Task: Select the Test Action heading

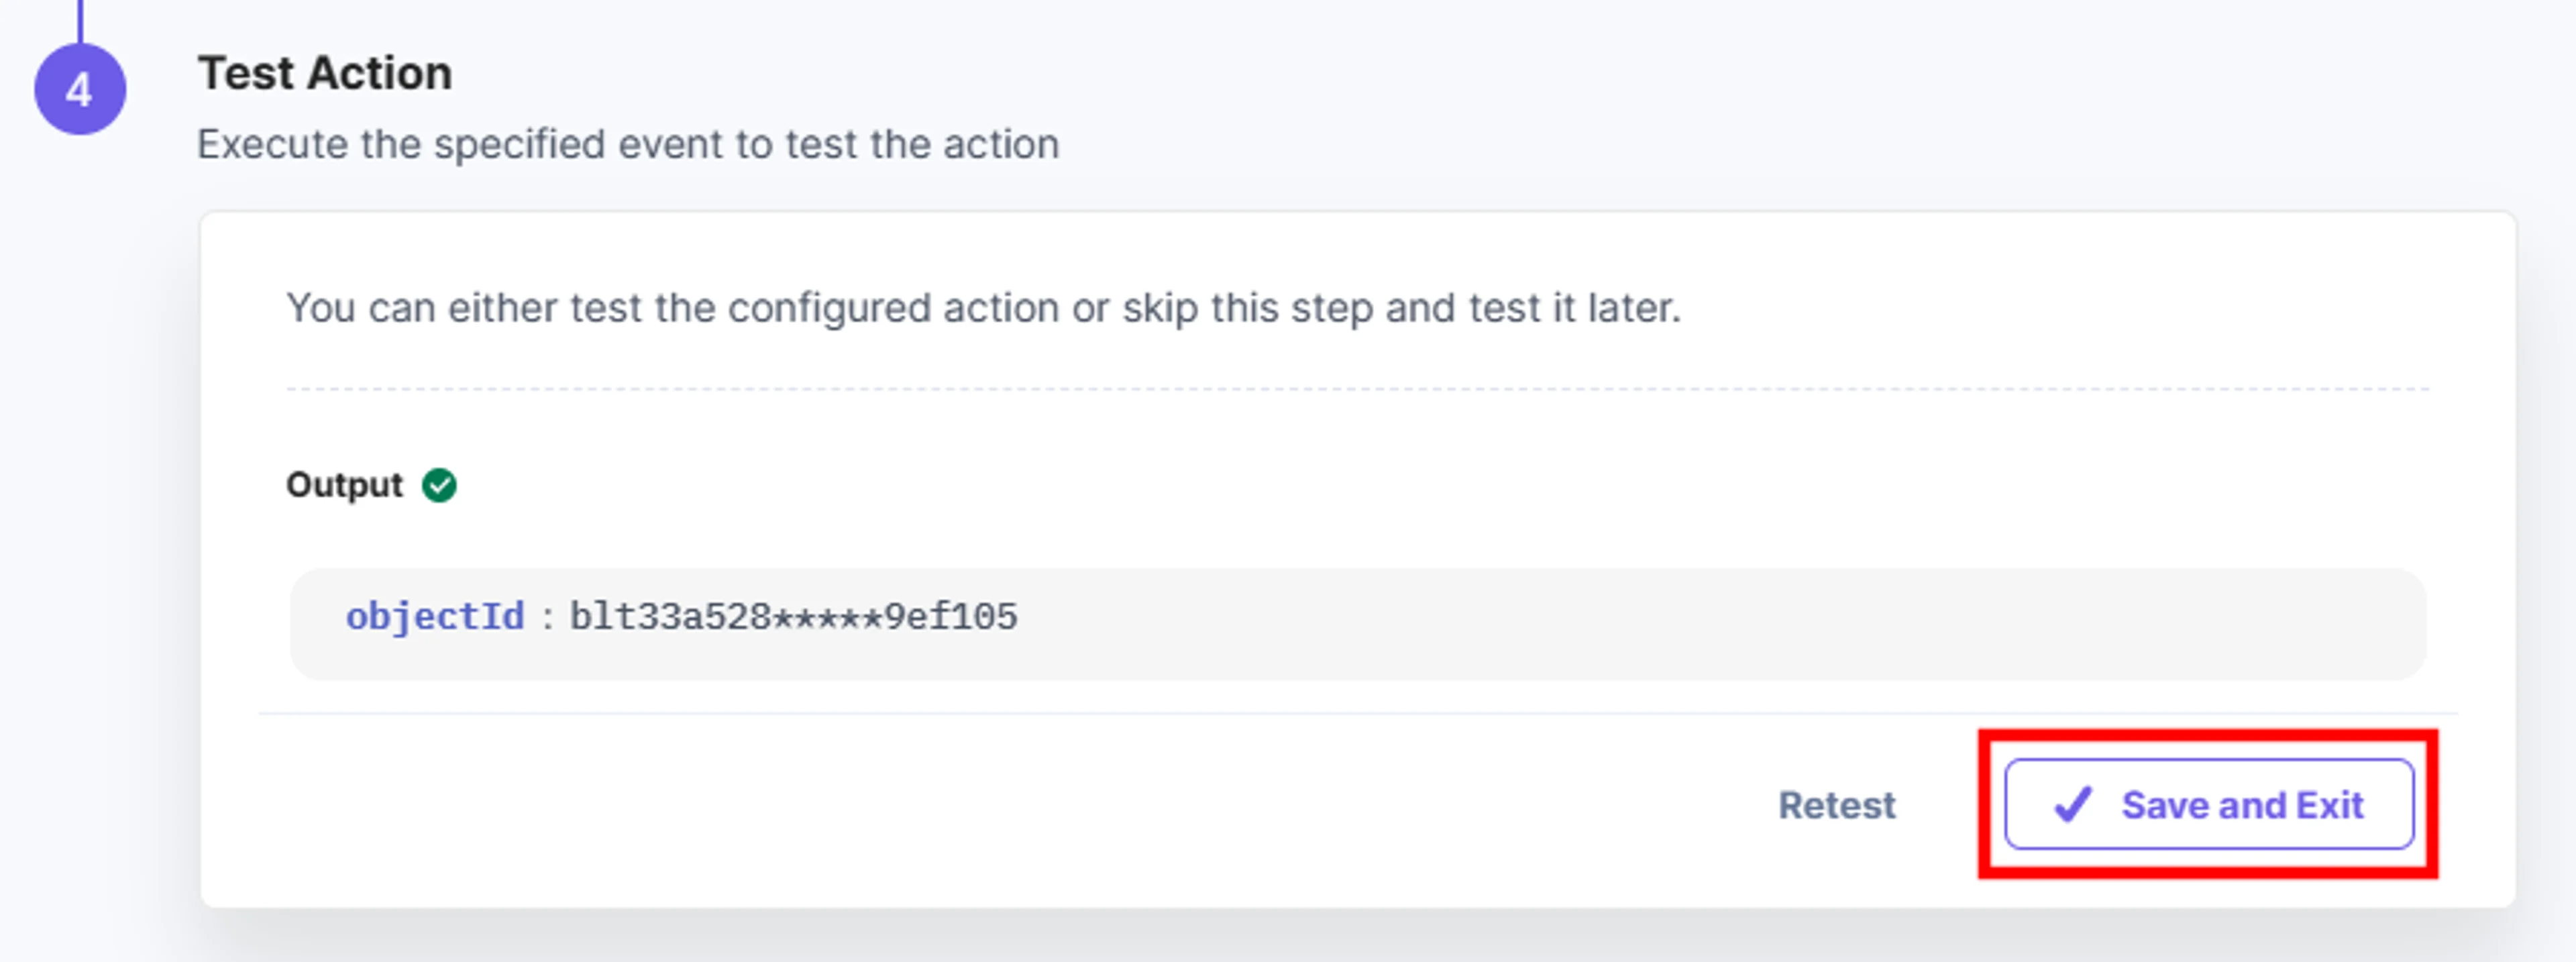Action: [x=325, y=73]
